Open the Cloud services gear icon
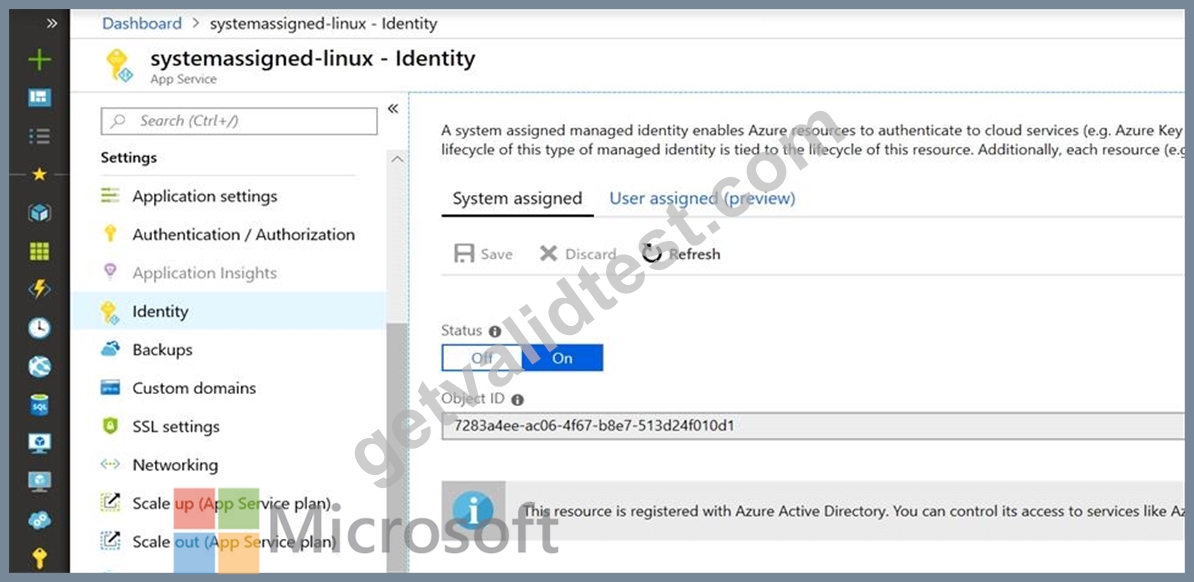The image size is (1194, 582). [x=39, y=520]
